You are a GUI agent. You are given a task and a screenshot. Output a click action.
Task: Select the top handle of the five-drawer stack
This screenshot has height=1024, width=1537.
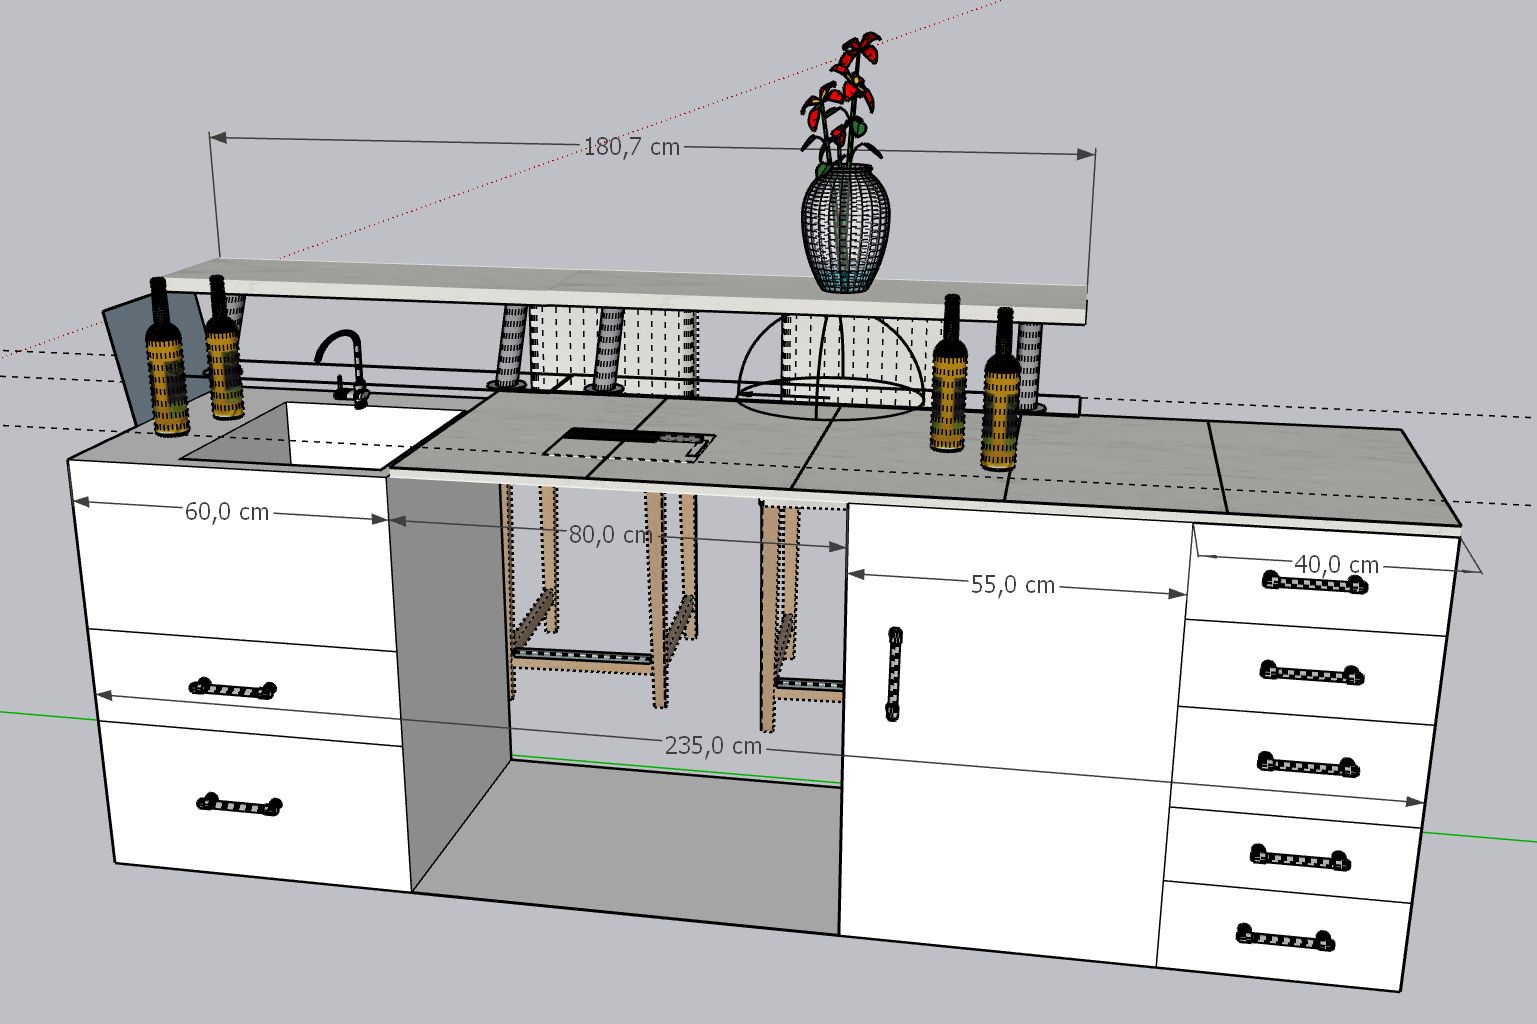coord(1314,583)
